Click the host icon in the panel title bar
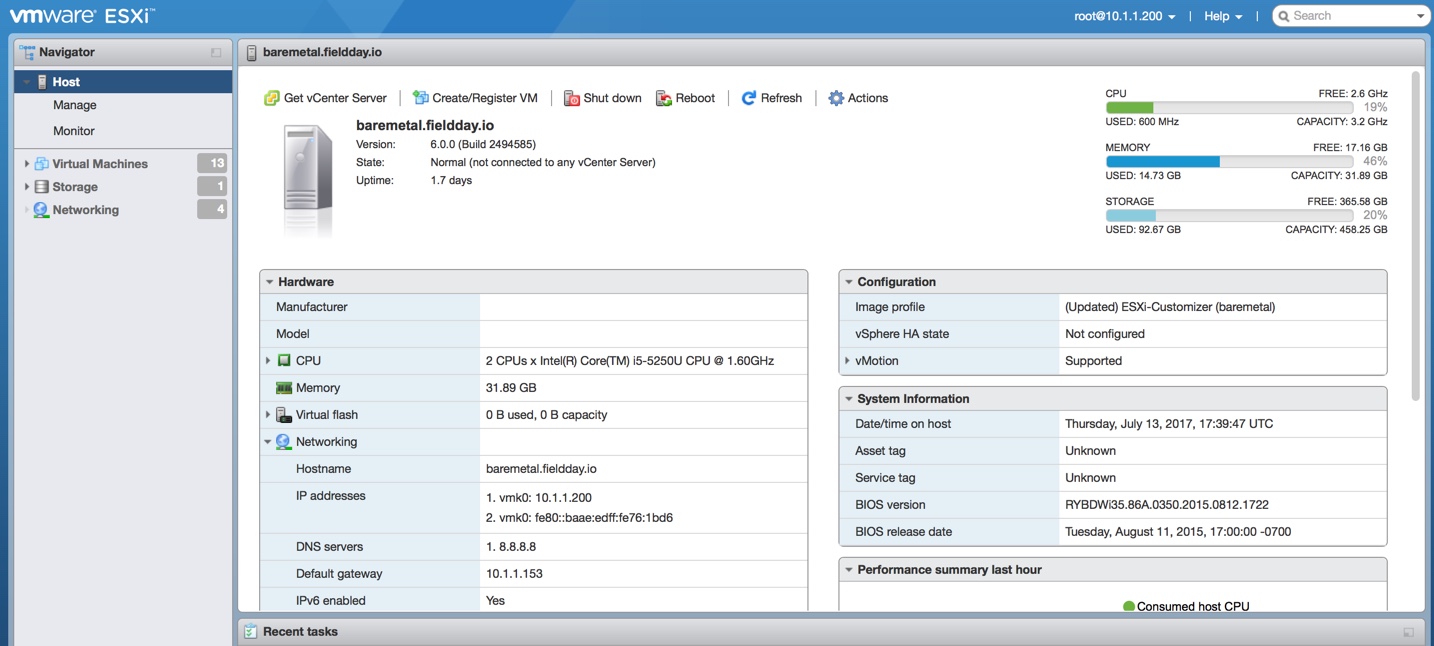This screenshot has width=1434, height=646. [251, 52]
